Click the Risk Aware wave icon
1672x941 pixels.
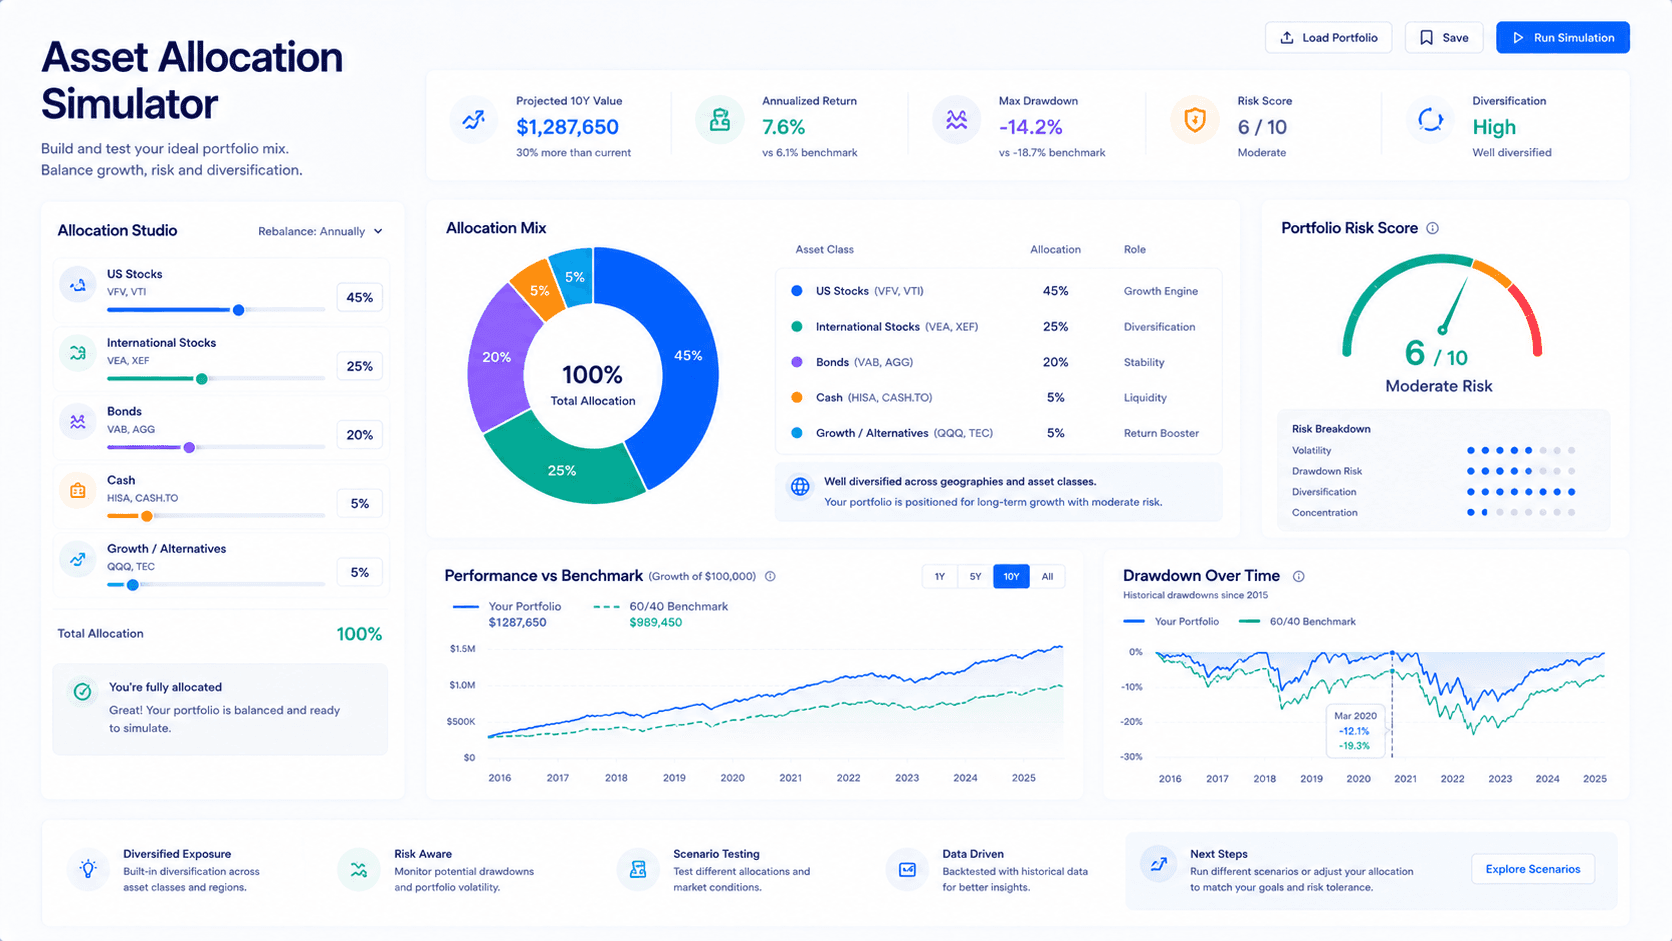pyautogui.click(x=359, y=869)
